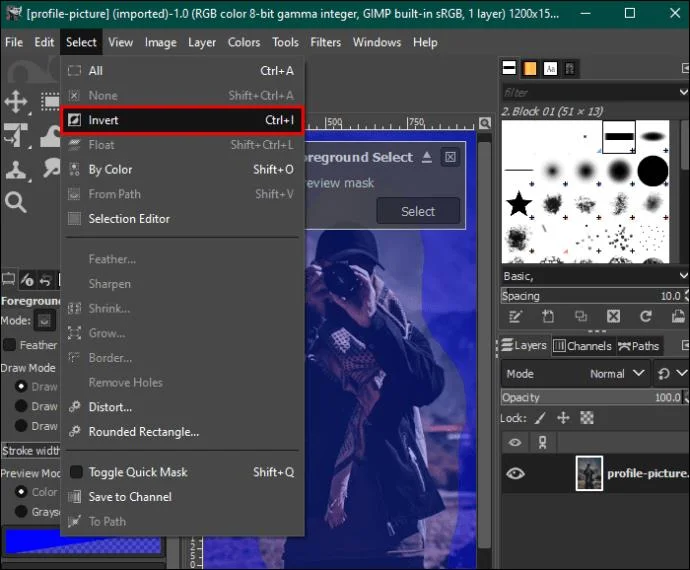Click the profile-picture layer thumbnail

coord(589,473)
